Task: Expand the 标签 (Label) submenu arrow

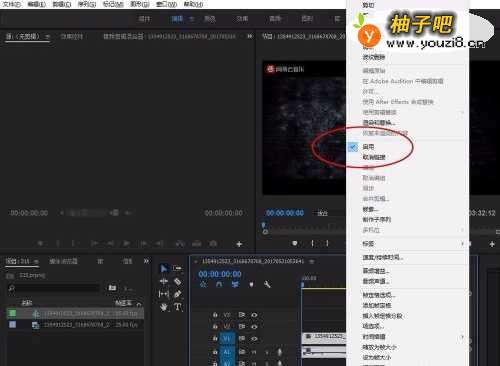Action: tap(463, 244)
